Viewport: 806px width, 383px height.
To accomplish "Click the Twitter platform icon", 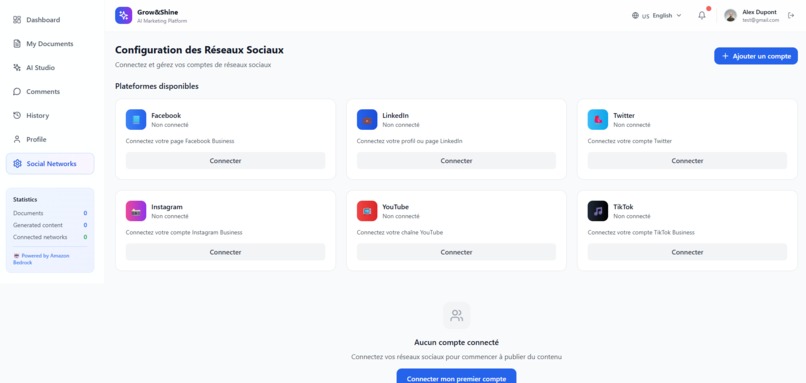I will coord(598,119).
